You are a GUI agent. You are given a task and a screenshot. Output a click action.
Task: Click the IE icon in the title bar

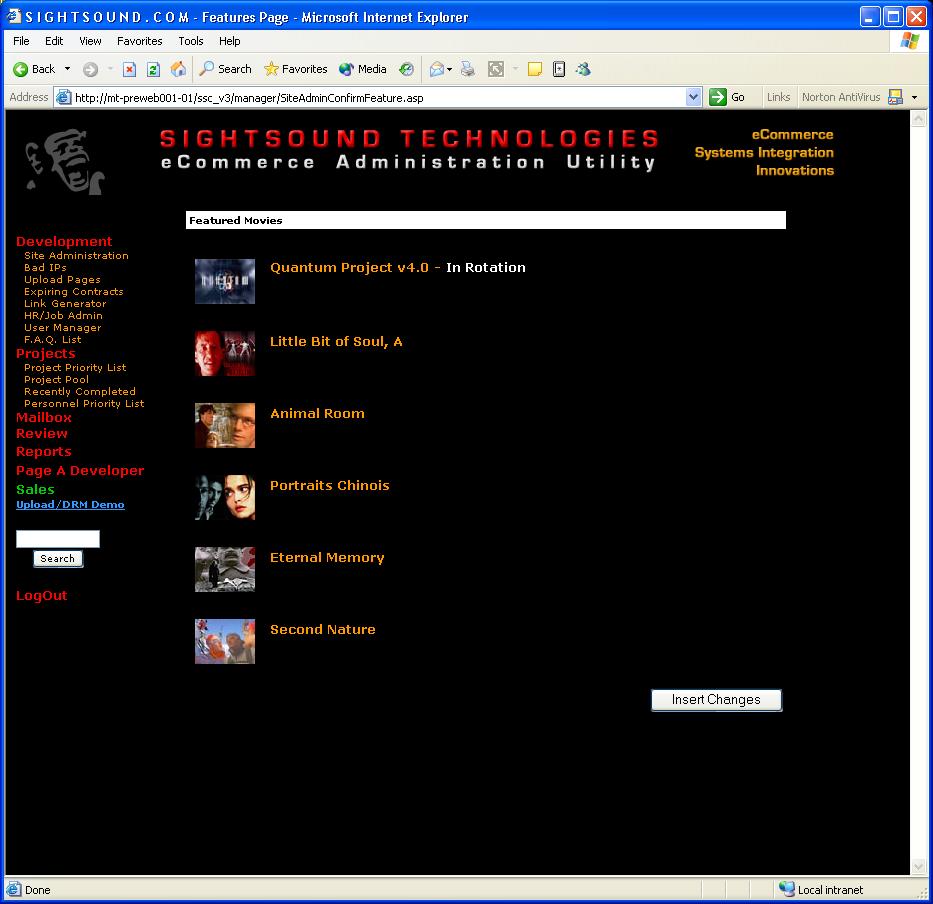pyautogui.click(x=13, y=17)
